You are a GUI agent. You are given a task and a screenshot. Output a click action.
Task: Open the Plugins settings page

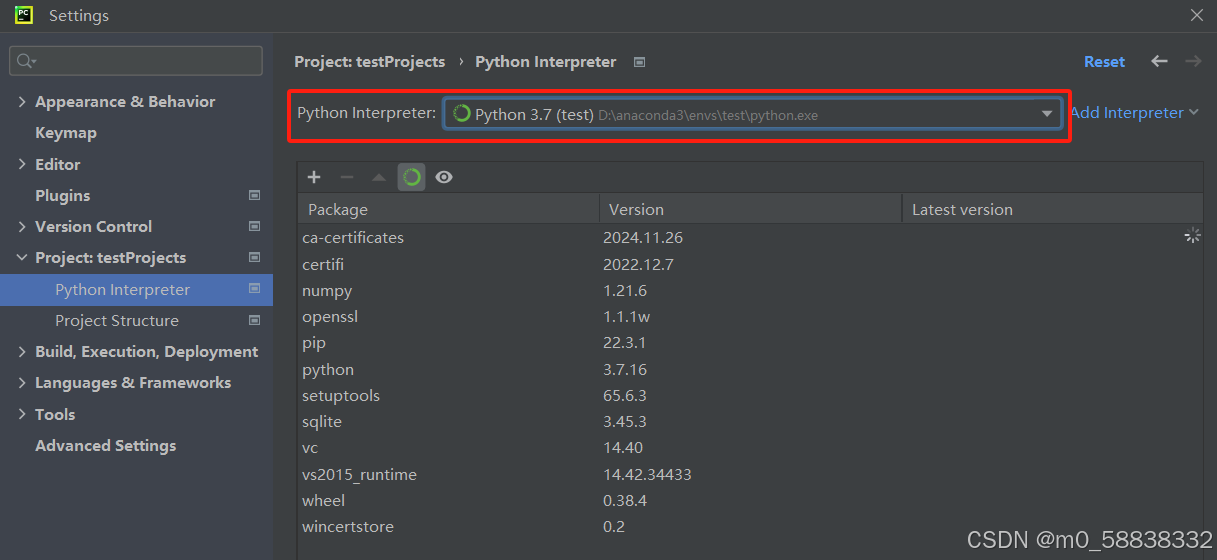click(63, 195)
